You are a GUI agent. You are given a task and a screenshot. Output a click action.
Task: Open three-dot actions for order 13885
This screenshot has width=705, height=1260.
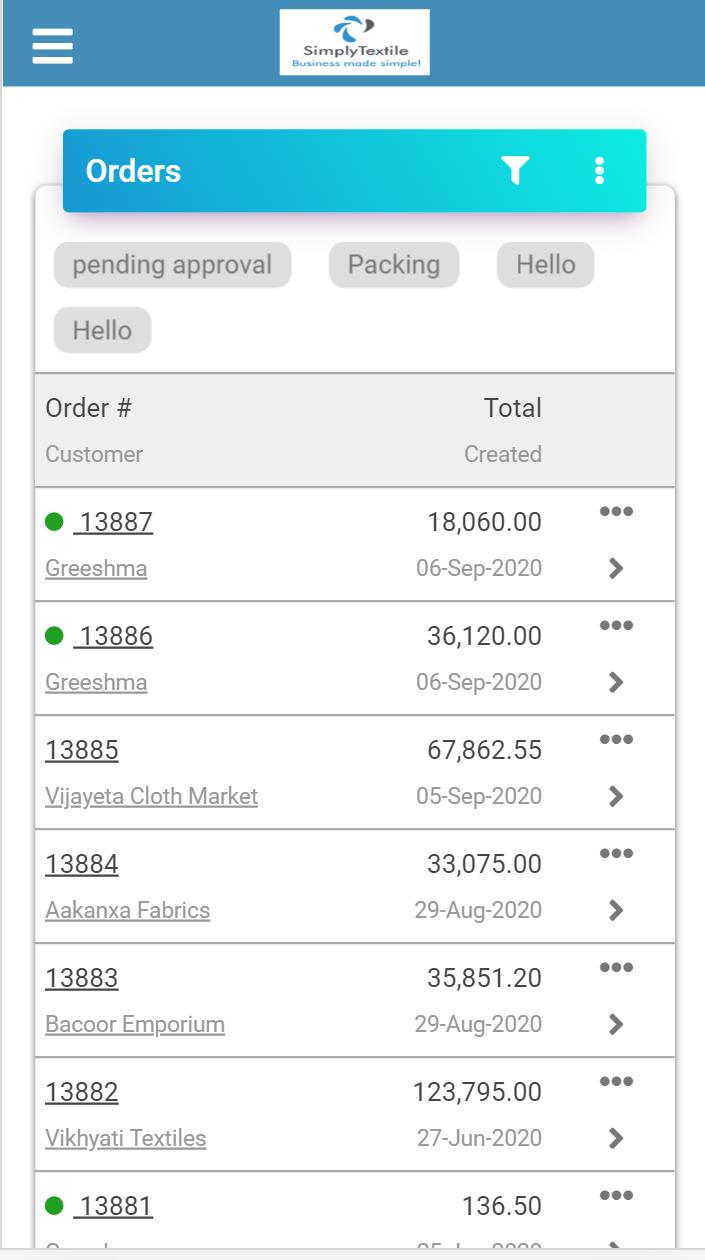tap(616, 740)
